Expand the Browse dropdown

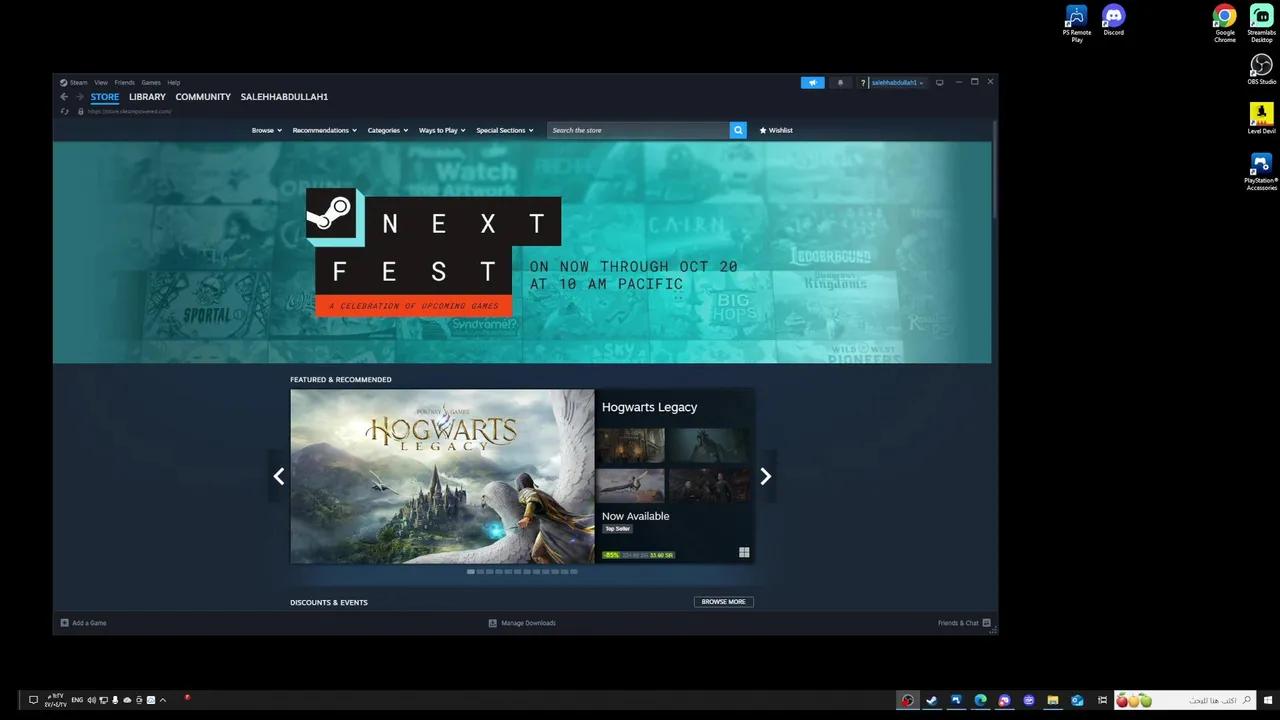pos(267,130)
